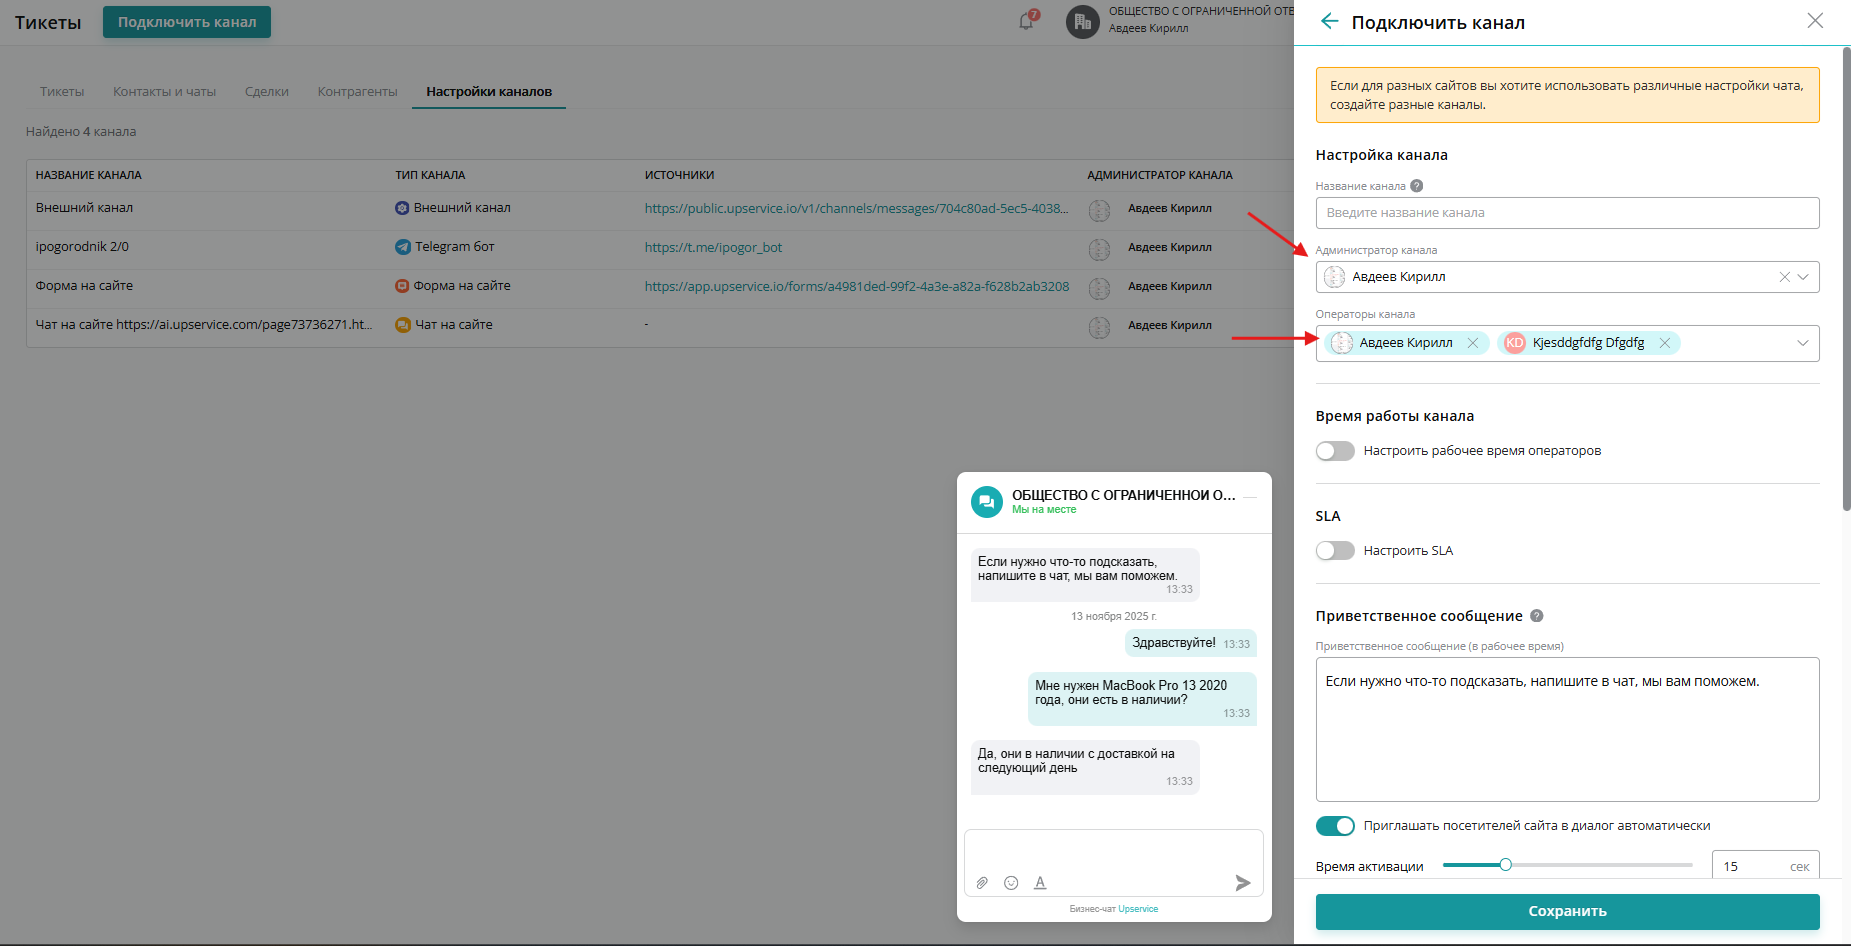Expand the Администратор канала dropdown
The width and height of the screenshot is (1851, 946).
click(1803, 277)
